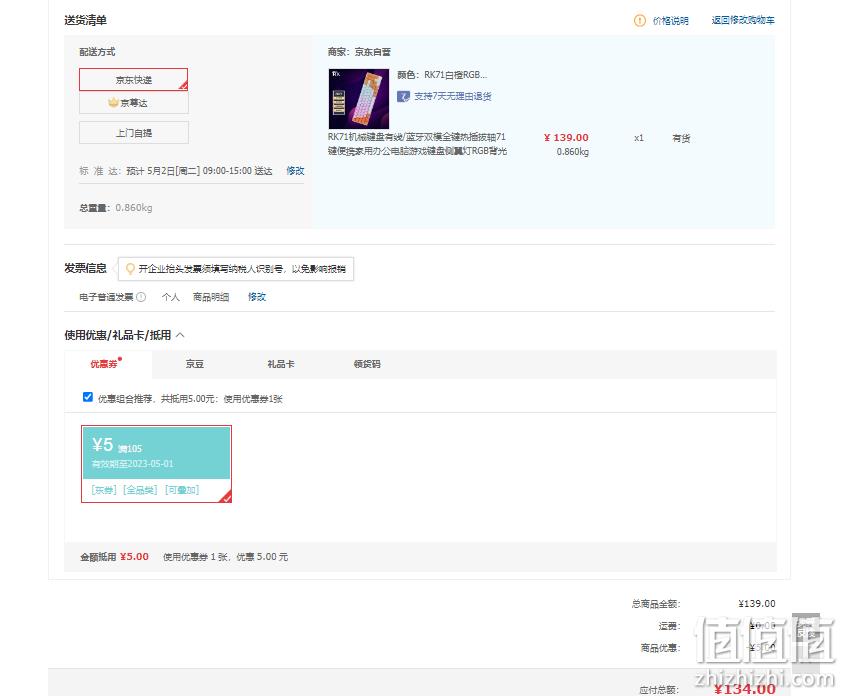
Task: Click the 颜色：RK71白橙RGB text
Action: [442, 75]
